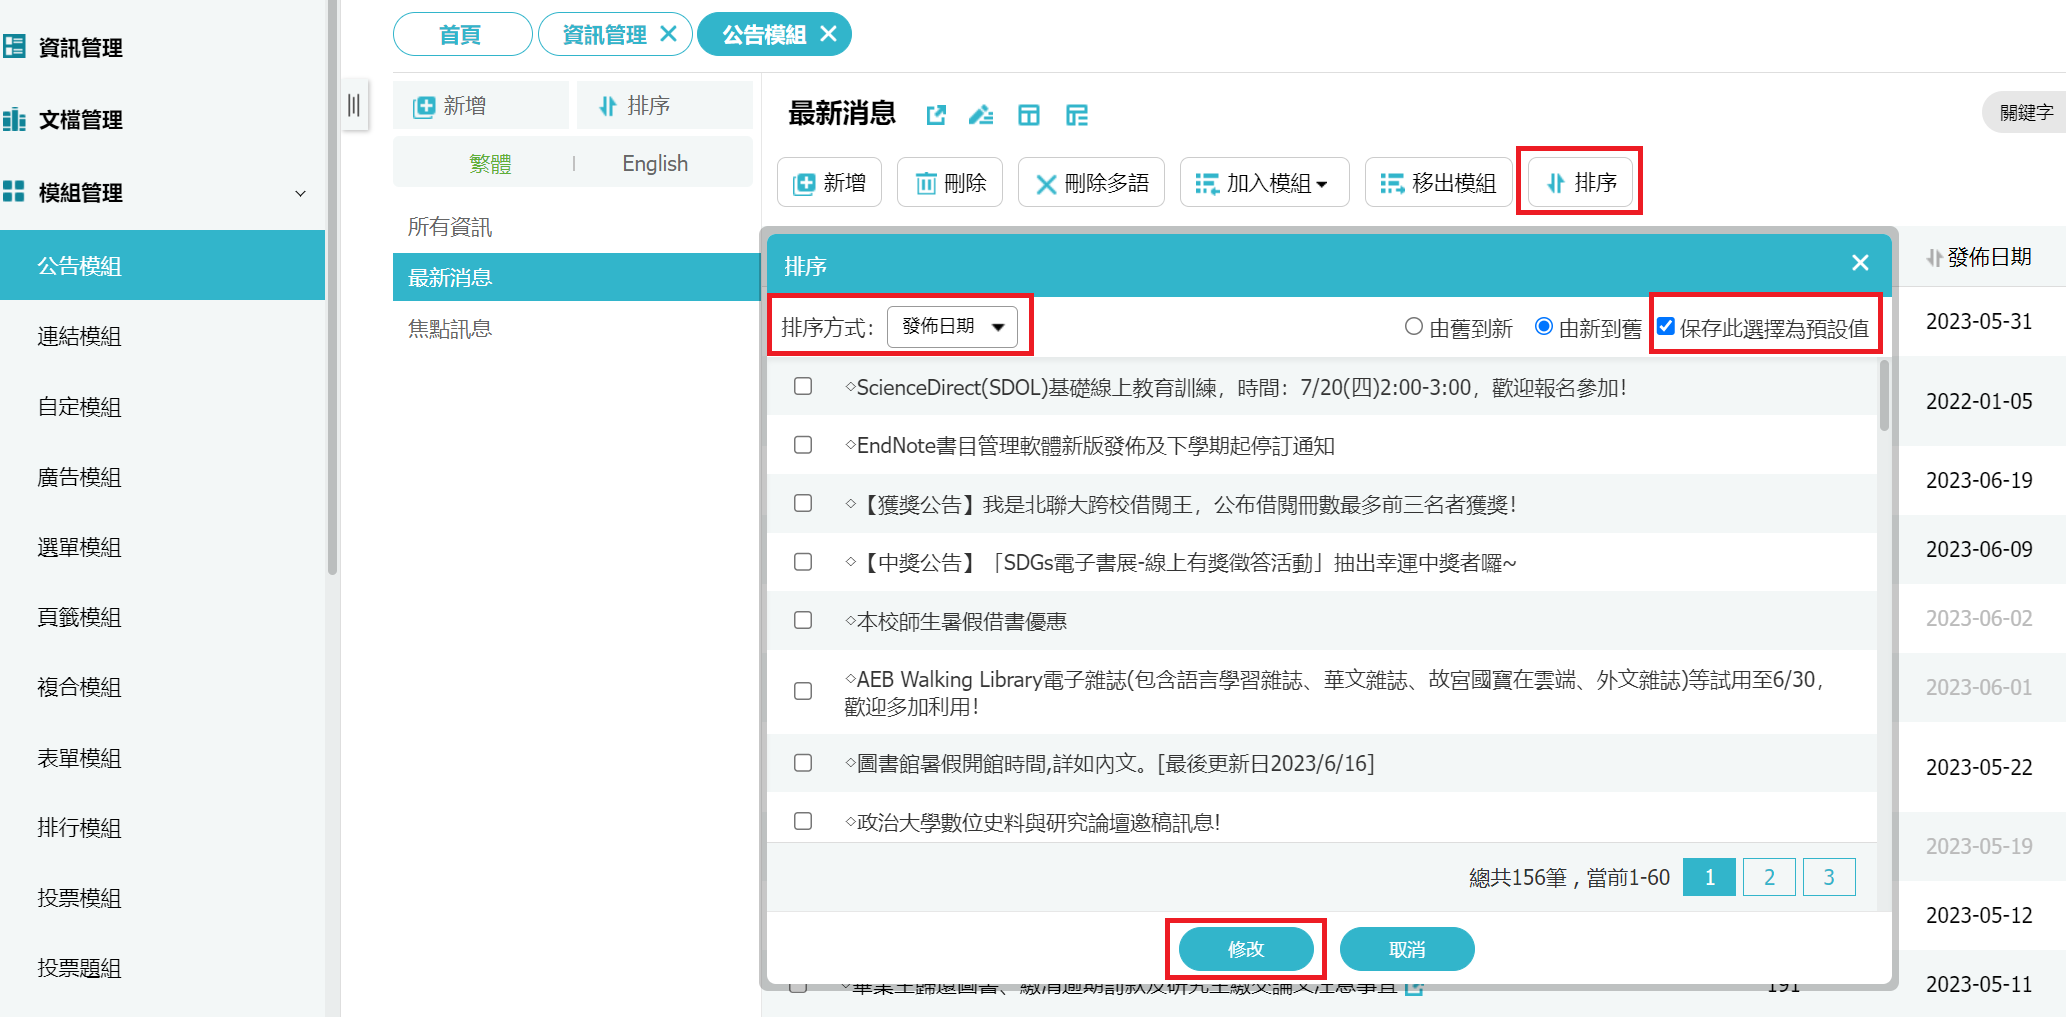The height and width of the screenshot is (1017, 2066).
Task: Select the 由舊到新 radio option
Action: tap(1414, 326)
